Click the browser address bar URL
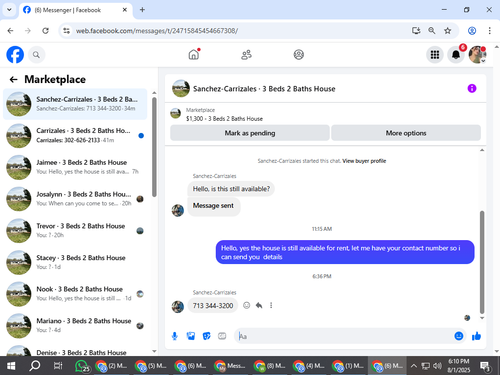Viewport: 500px width, 375px height. (157, 31)
